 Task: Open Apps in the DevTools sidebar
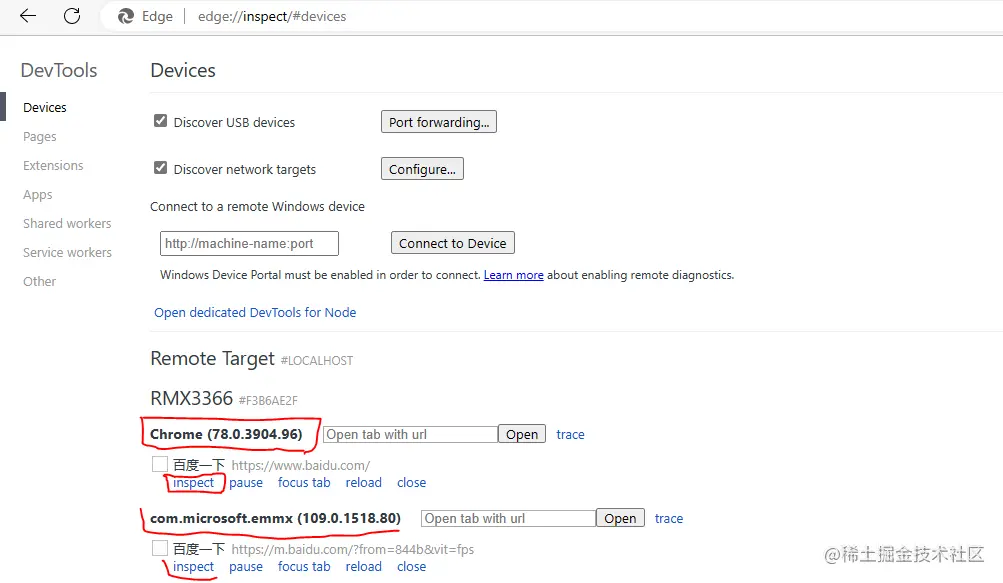pos(38,195)
